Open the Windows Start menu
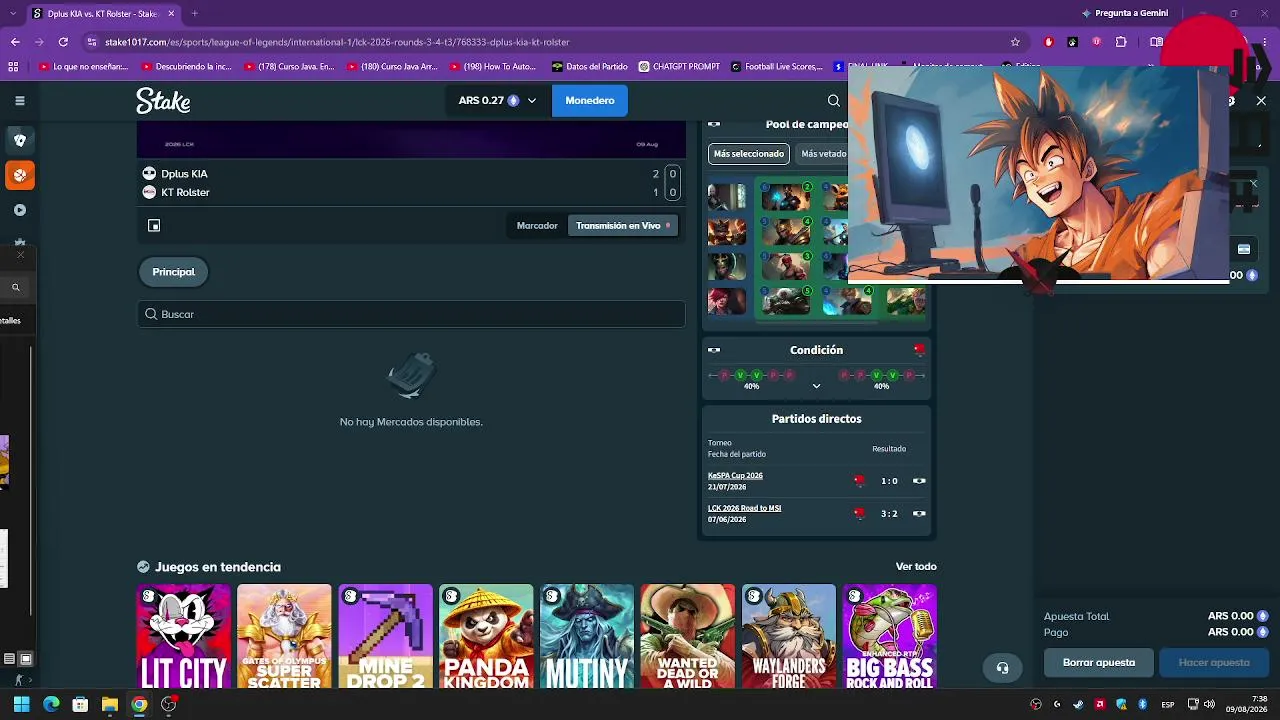1280x720 pixels. (x=21, y=704)
